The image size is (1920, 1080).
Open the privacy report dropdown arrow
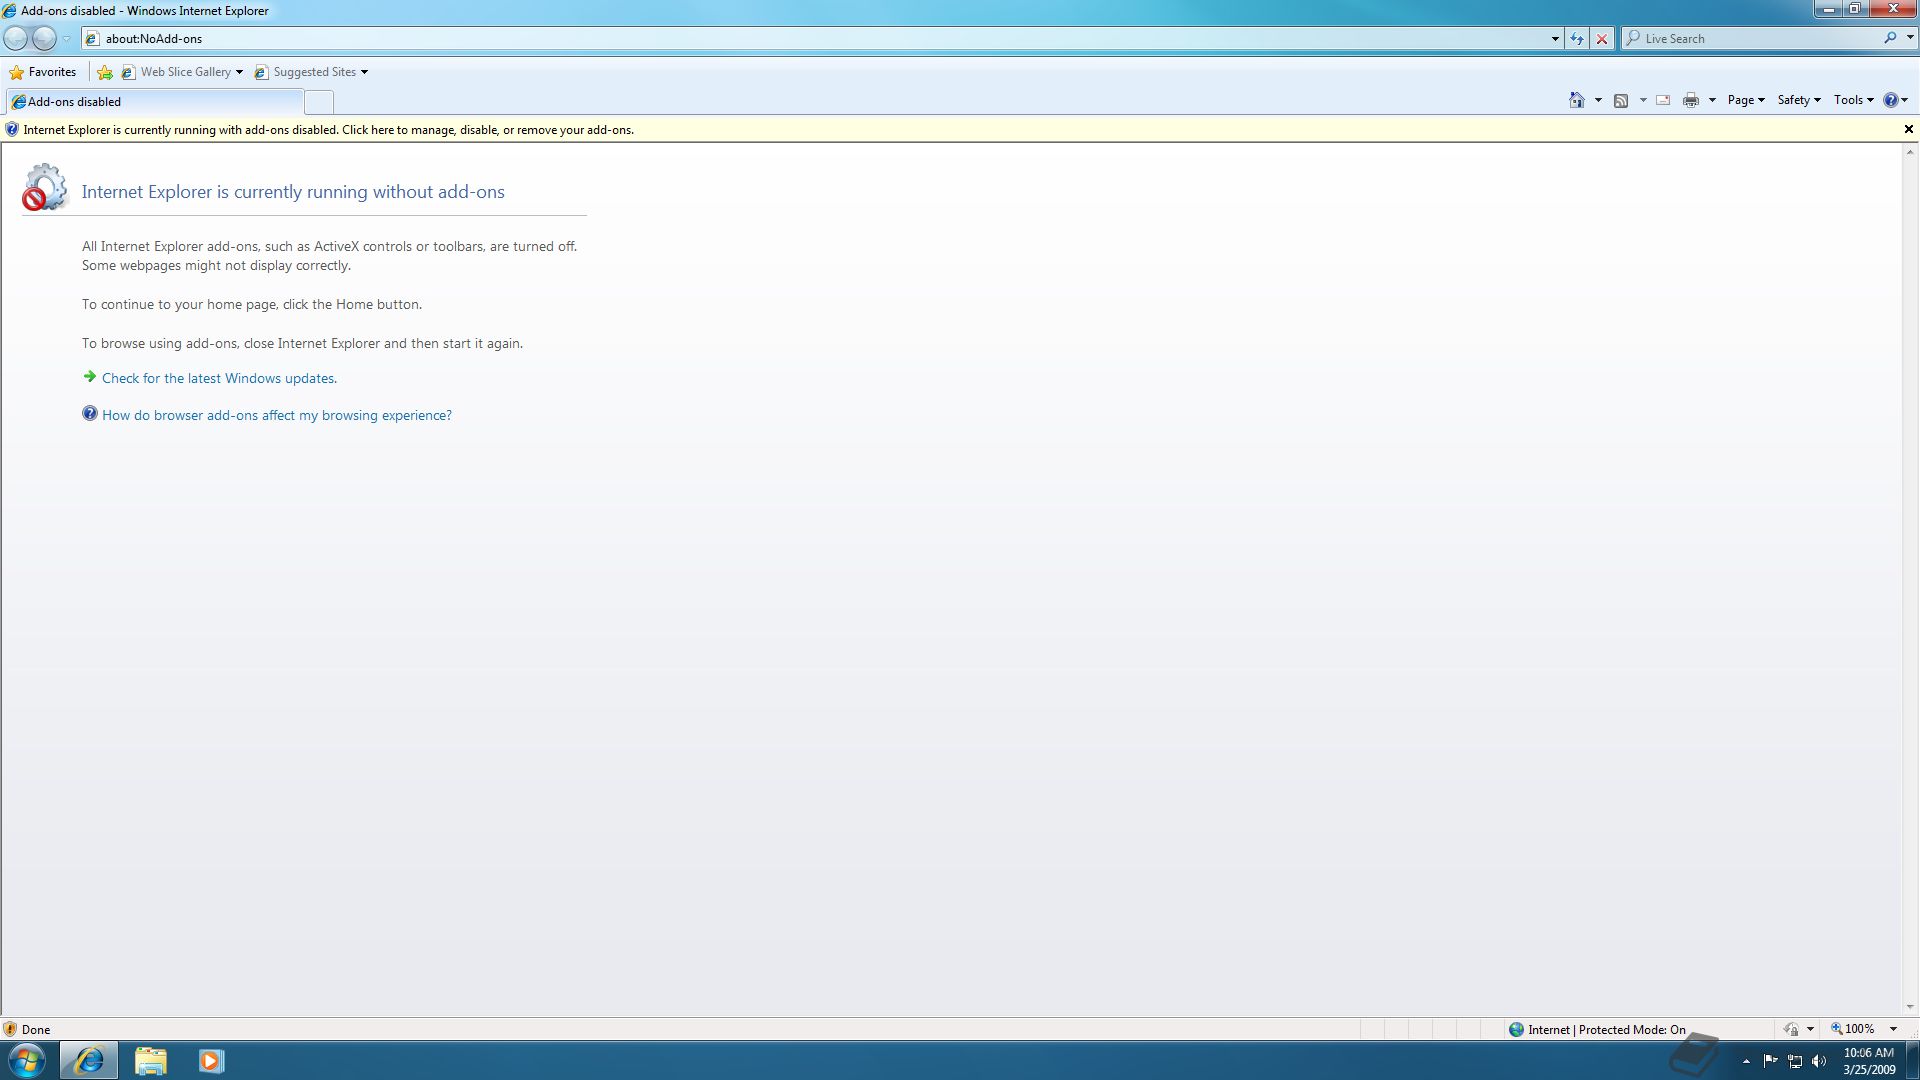pos(1810,1029)
